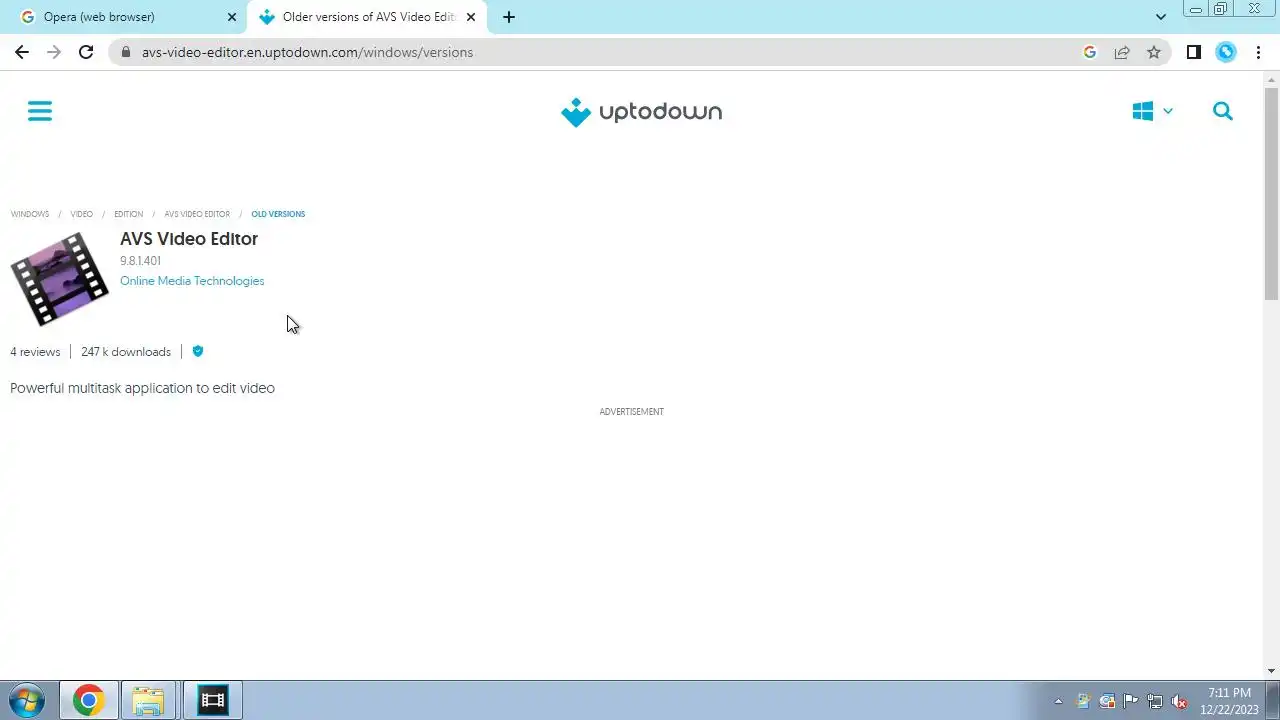1280x720 pixels.
Task: Click the Powerful multitask application description
Action: point(142,388)
